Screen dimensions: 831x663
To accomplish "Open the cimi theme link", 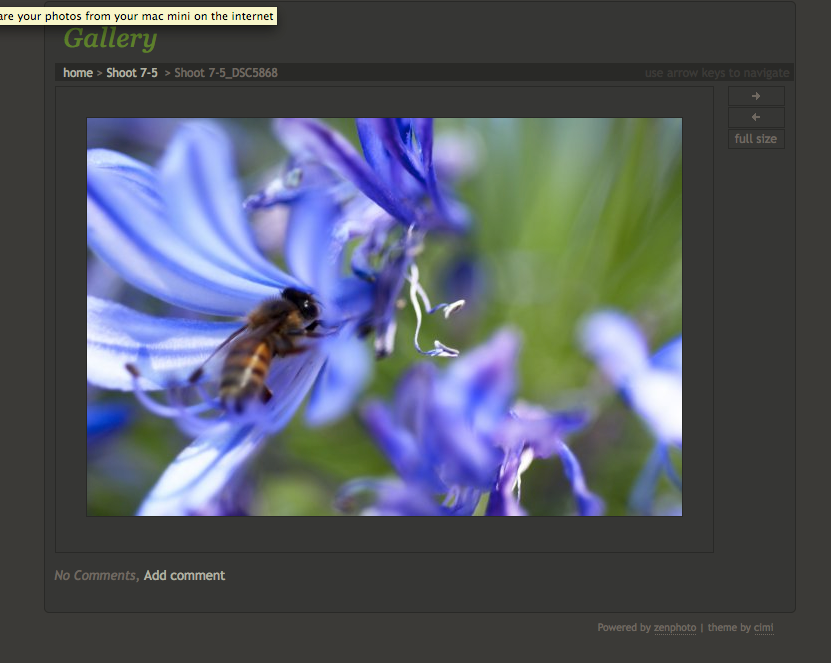I will click(x=764, y=627).
